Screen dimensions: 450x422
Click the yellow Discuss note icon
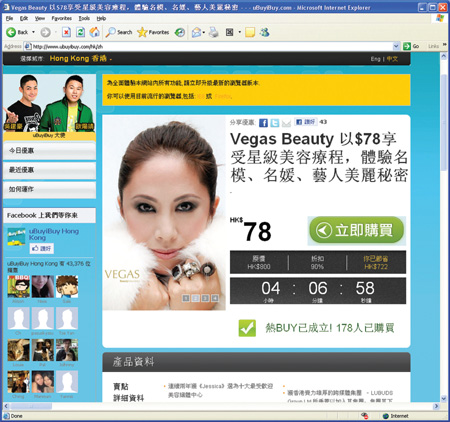tap(250, 32)
